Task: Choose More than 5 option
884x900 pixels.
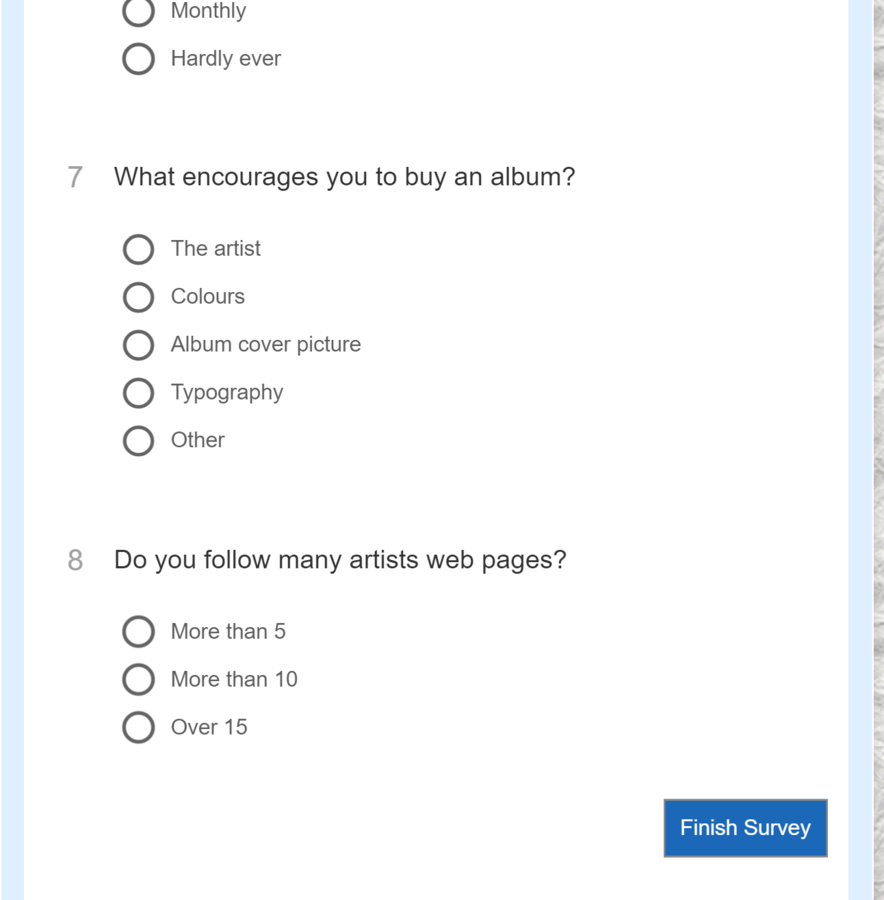Action: point(138,631)
